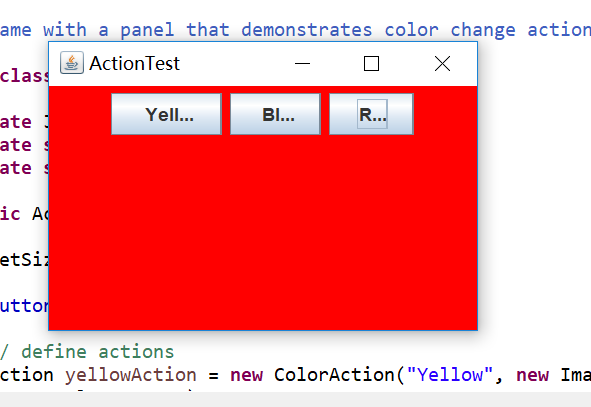591x407 pixels.
Task: Click the equals sign after yellowAction
Action: pyautogui.click(x=213, y=376)
